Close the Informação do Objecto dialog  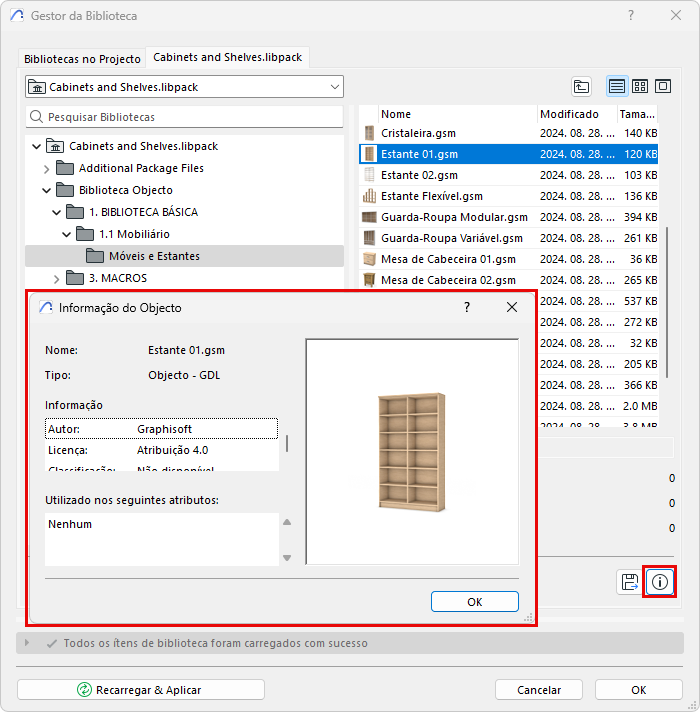click(512, 307)
